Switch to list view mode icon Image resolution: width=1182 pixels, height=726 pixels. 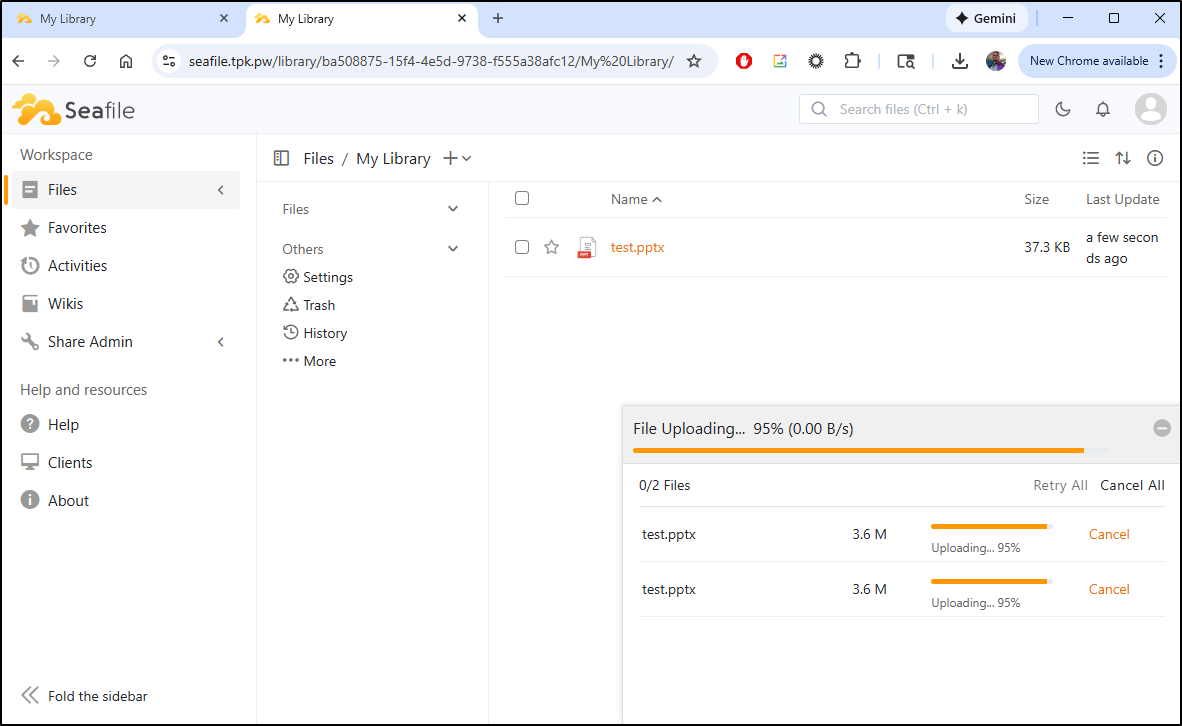[x=1091, y=158]
